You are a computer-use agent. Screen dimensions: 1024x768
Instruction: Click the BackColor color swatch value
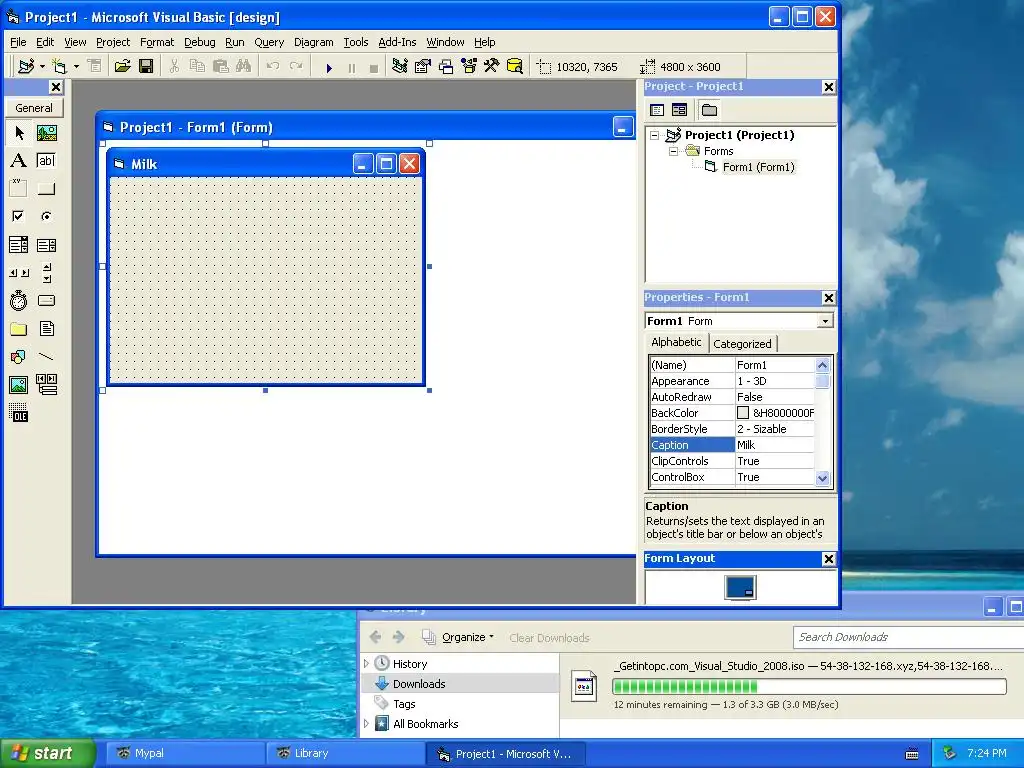point(743,413)
